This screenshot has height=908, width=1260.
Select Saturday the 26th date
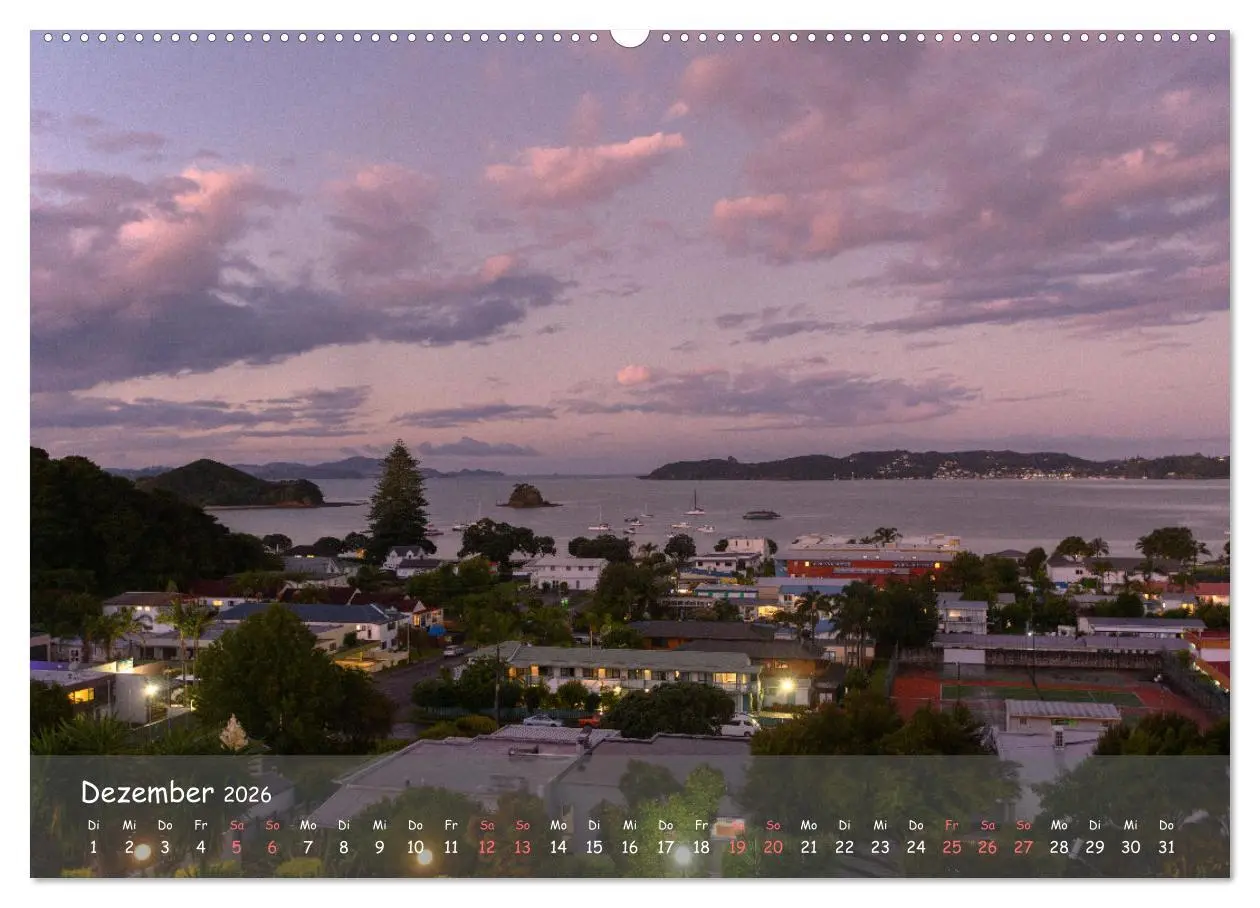tap(987, 847)
